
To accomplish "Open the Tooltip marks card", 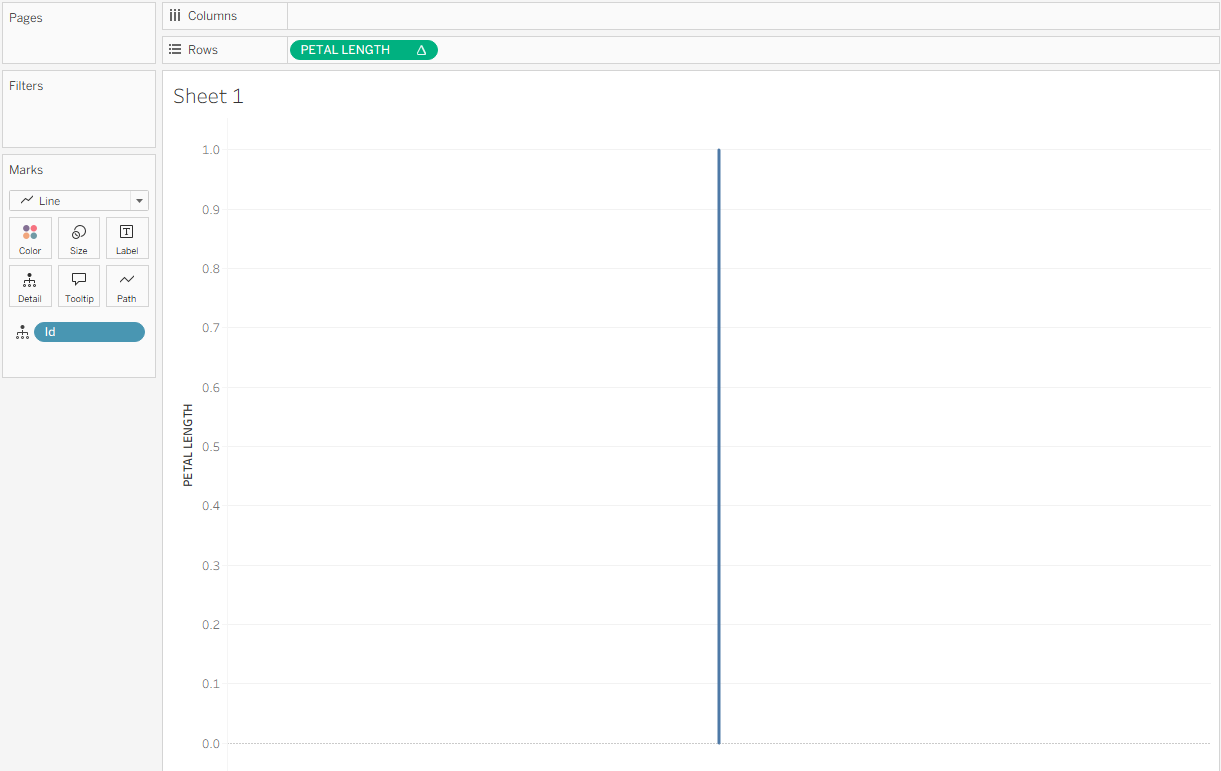I will click(x=79, y=286).
